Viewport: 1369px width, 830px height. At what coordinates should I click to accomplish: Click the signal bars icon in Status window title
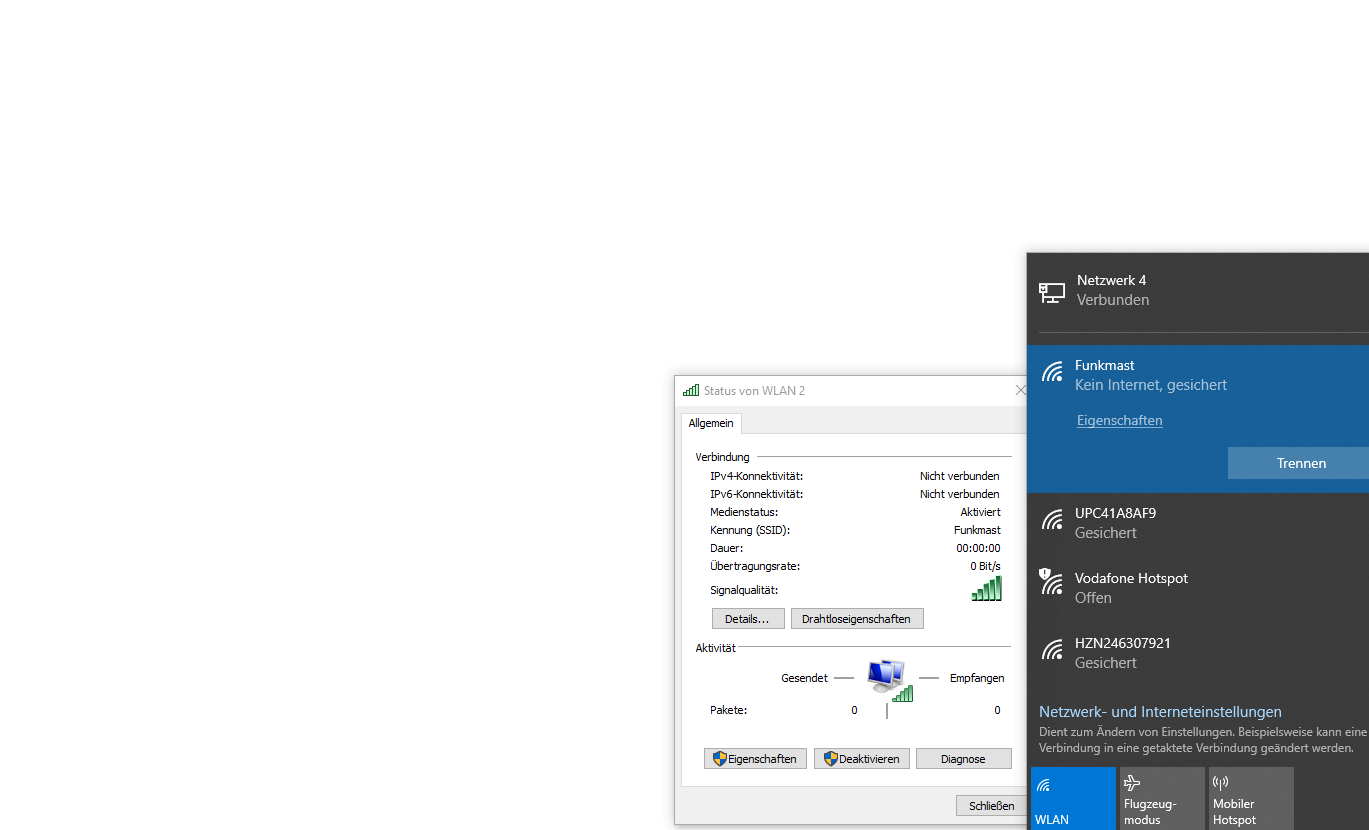(691, 390)
